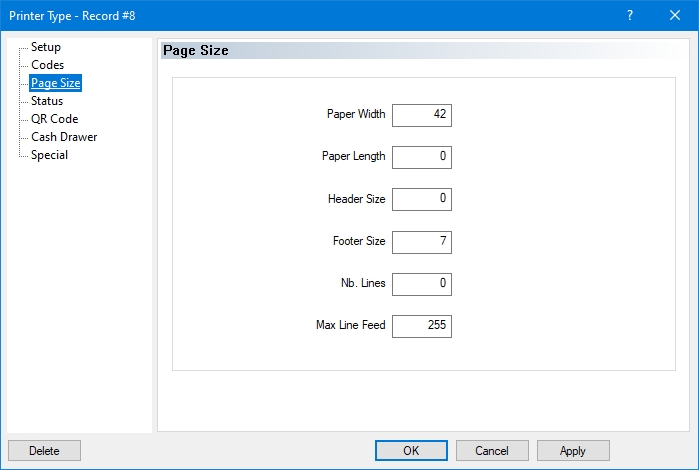Select Page Size in the sidebar tree
This screenshot has height=470, width=699.
coord(55,83)
